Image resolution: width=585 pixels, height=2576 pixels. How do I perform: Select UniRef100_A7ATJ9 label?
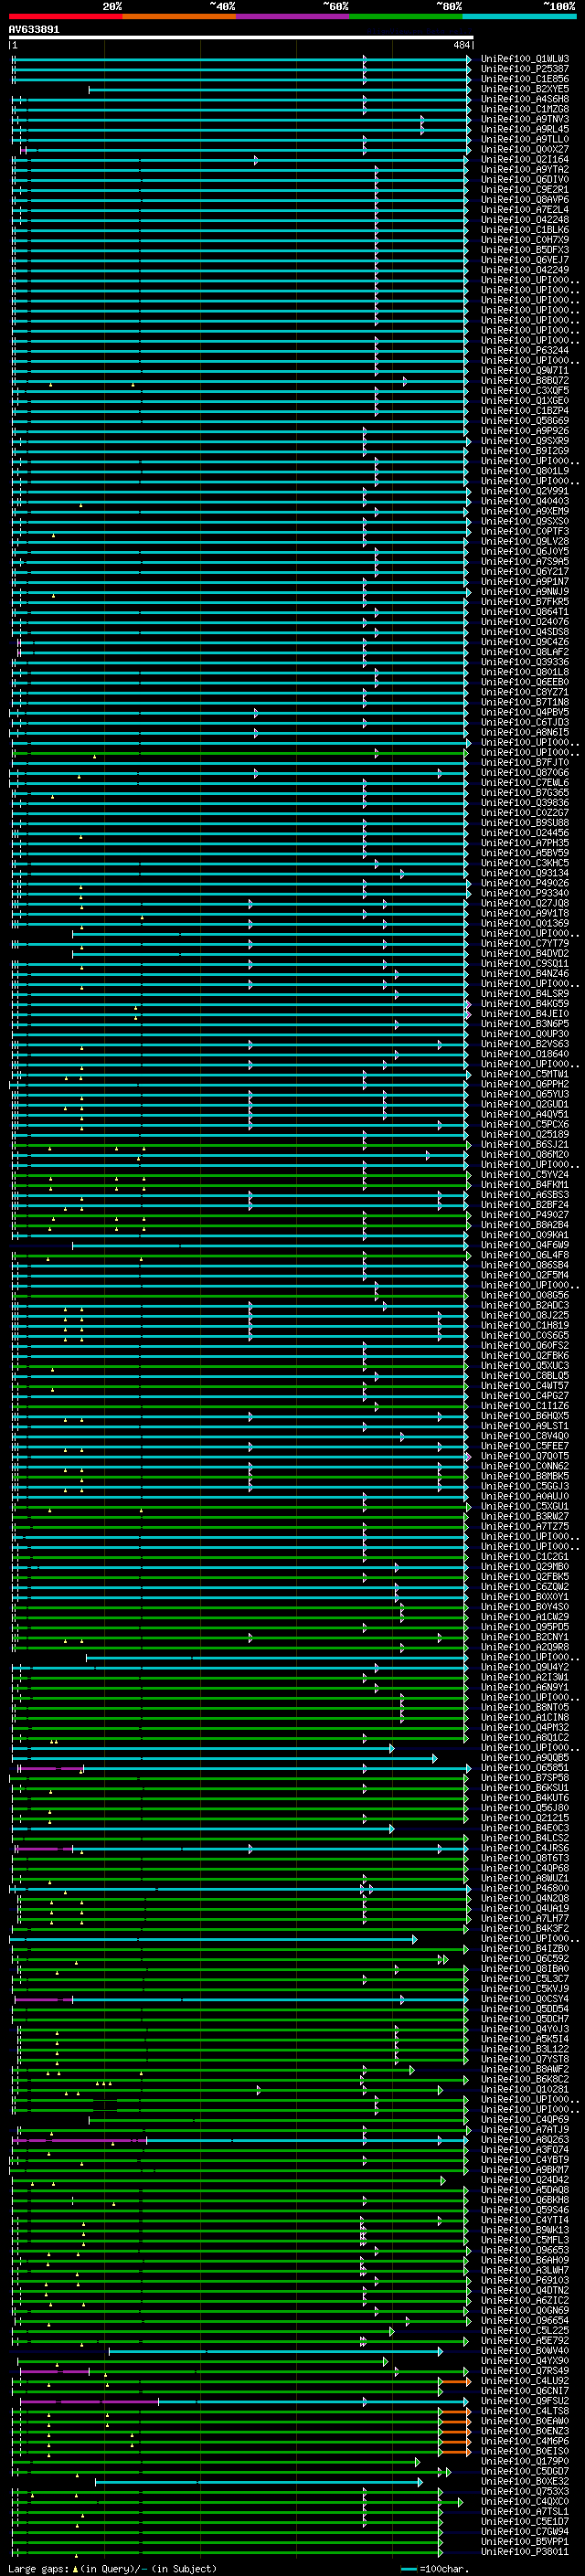point(525,2130)
